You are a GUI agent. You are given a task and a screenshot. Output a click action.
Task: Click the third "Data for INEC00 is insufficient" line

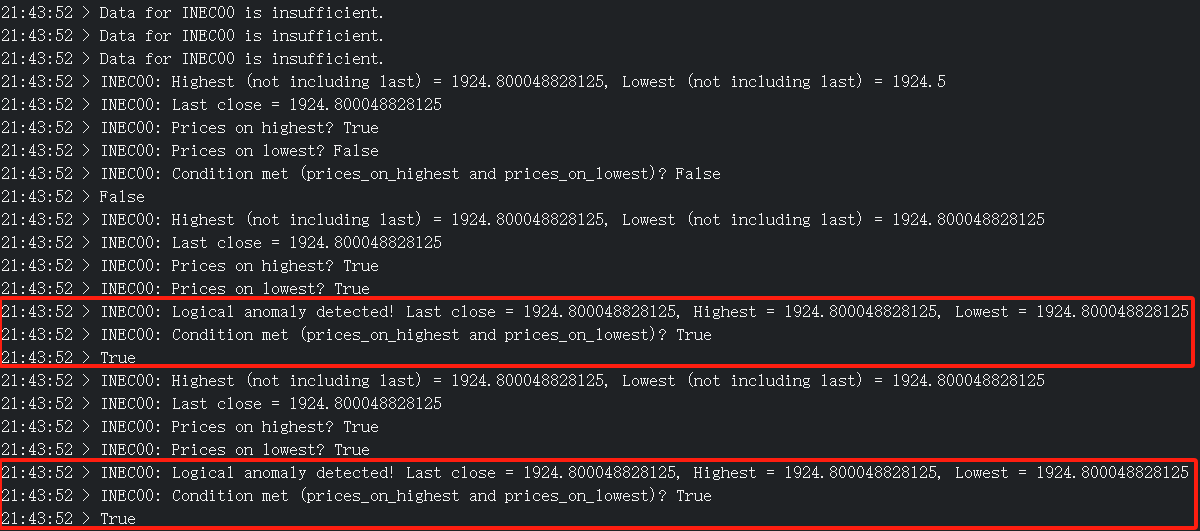193,59
